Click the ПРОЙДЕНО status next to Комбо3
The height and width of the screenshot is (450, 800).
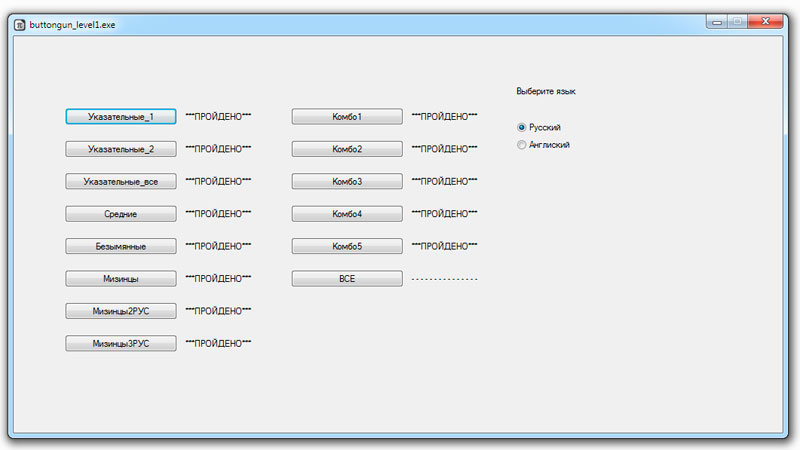tap(444, 181)
